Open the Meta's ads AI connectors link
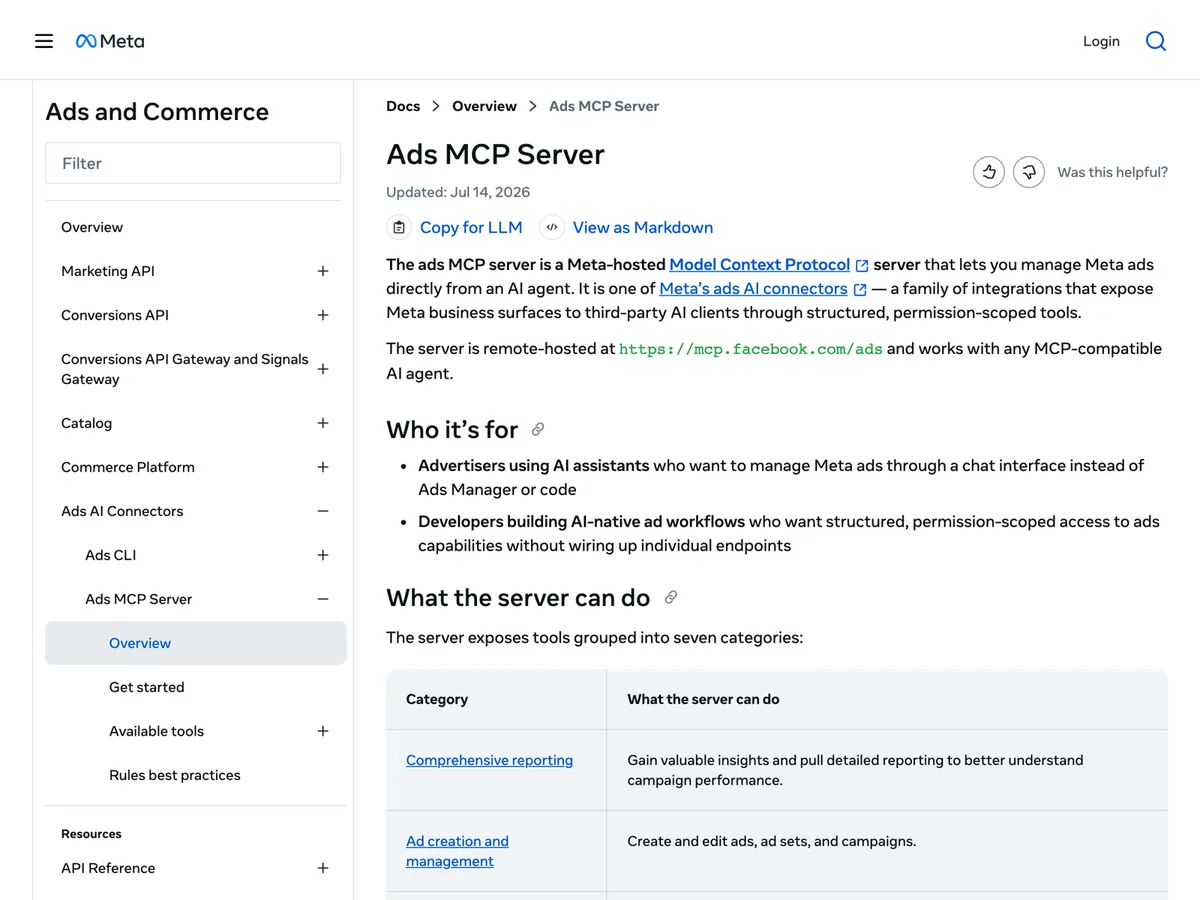This screenshot has width=1200, height=900. coord(753,288)
